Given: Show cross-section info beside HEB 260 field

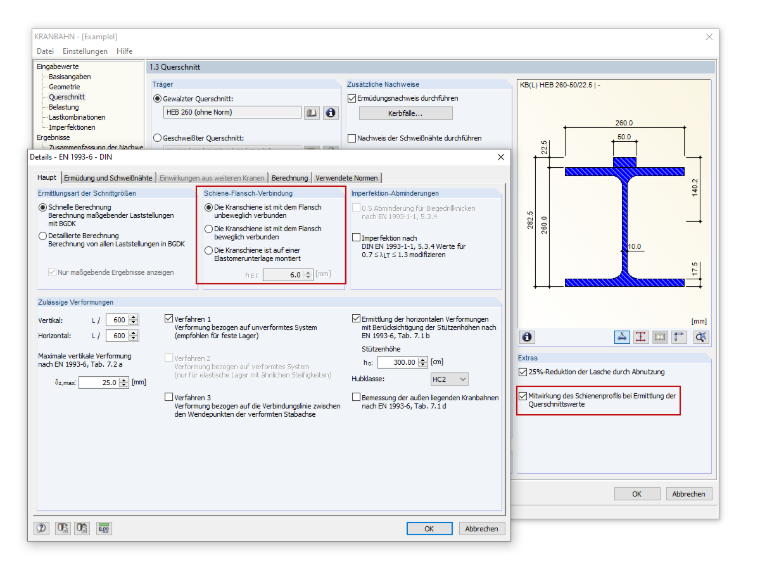Looking at the screenshot, I should [x=331, y=112].
